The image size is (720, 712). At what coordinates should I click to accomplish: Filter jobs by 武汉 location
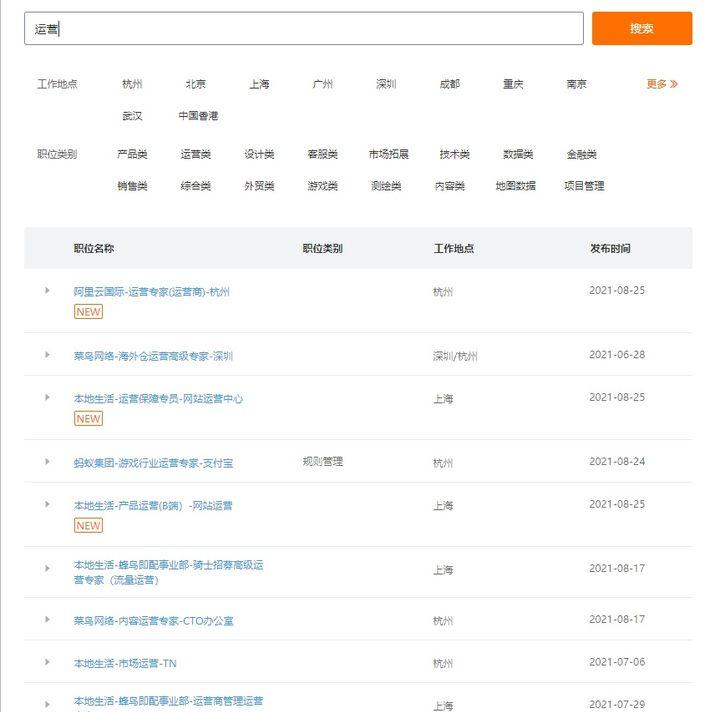132,116
